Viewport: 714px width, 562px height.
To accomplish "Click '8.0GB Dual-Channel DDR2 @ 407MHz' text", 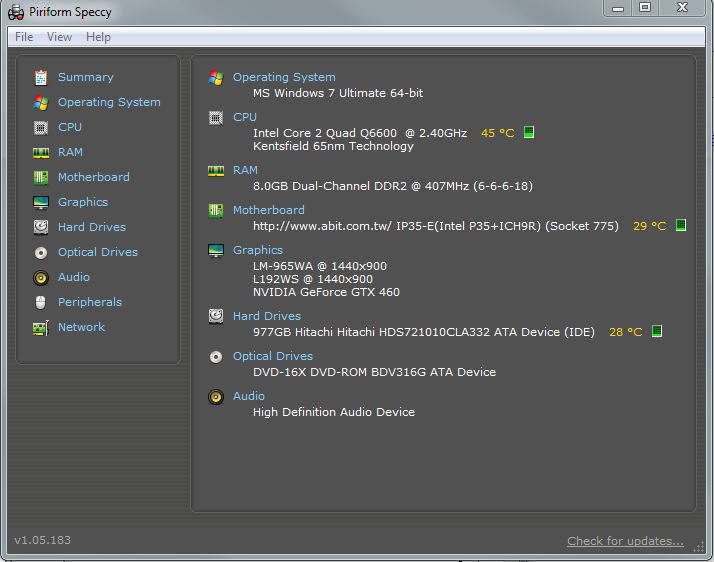I will coord(361,186).
